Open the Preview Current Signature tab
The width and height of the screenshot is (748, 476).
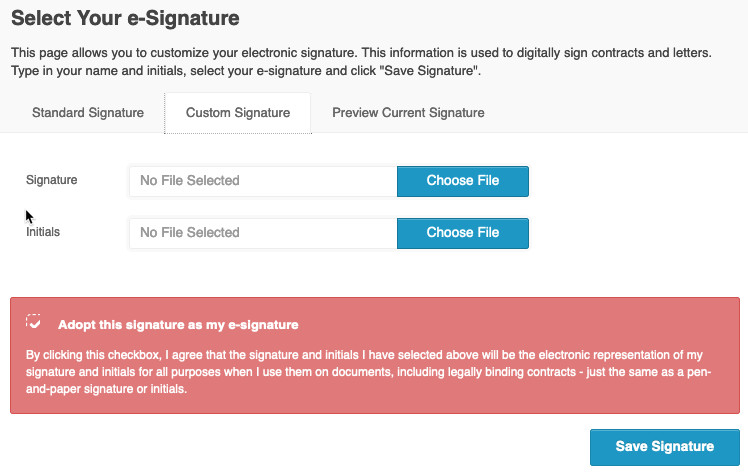point(408,113)
